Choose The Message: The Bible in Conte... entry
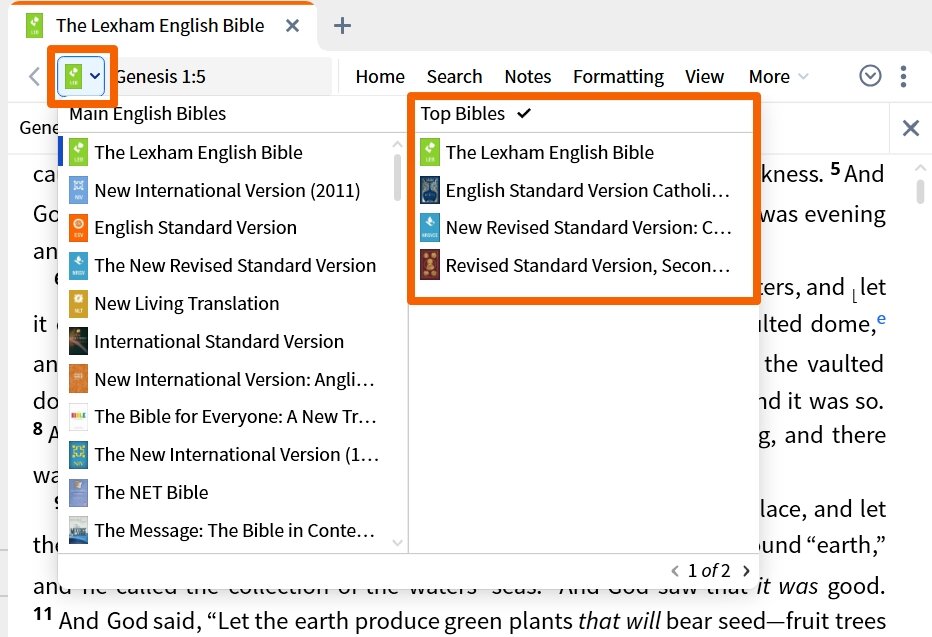Viewport: 932px width, 637px height. click(226, 530)
